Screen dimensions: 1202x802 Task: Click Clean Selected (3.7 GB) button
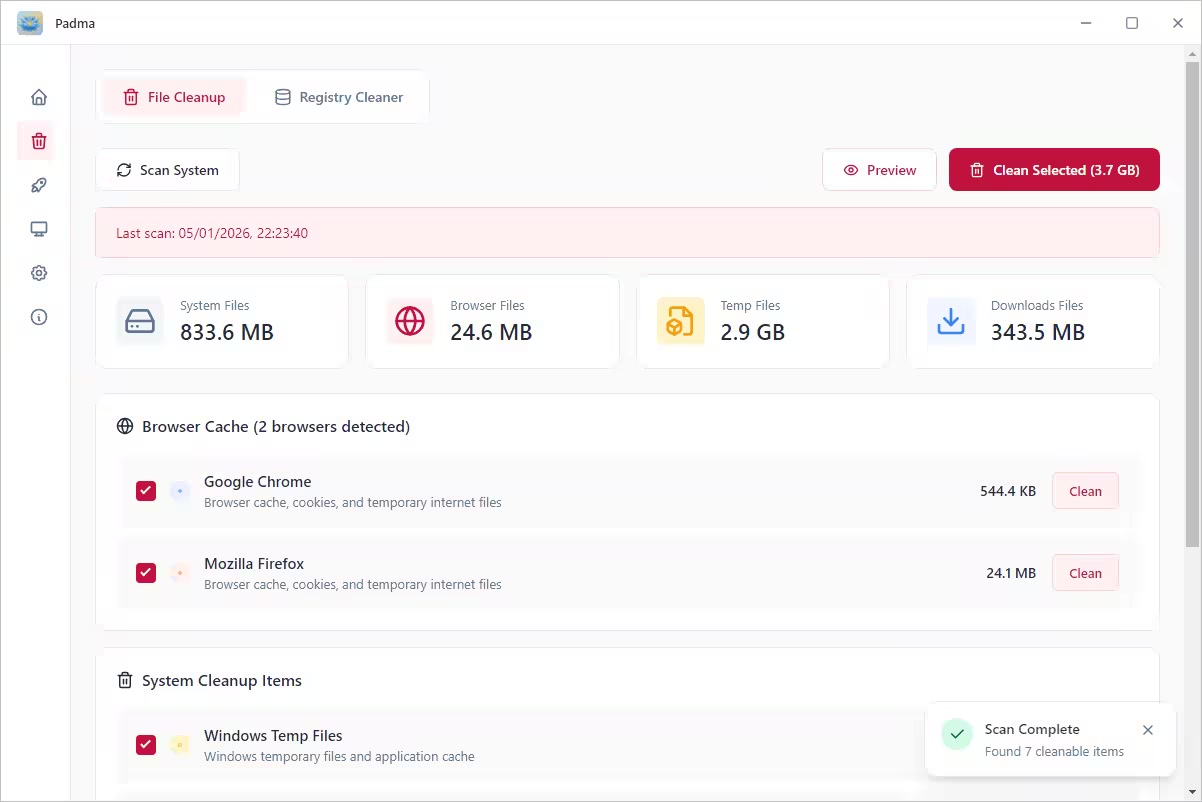tap(1054, 170)
